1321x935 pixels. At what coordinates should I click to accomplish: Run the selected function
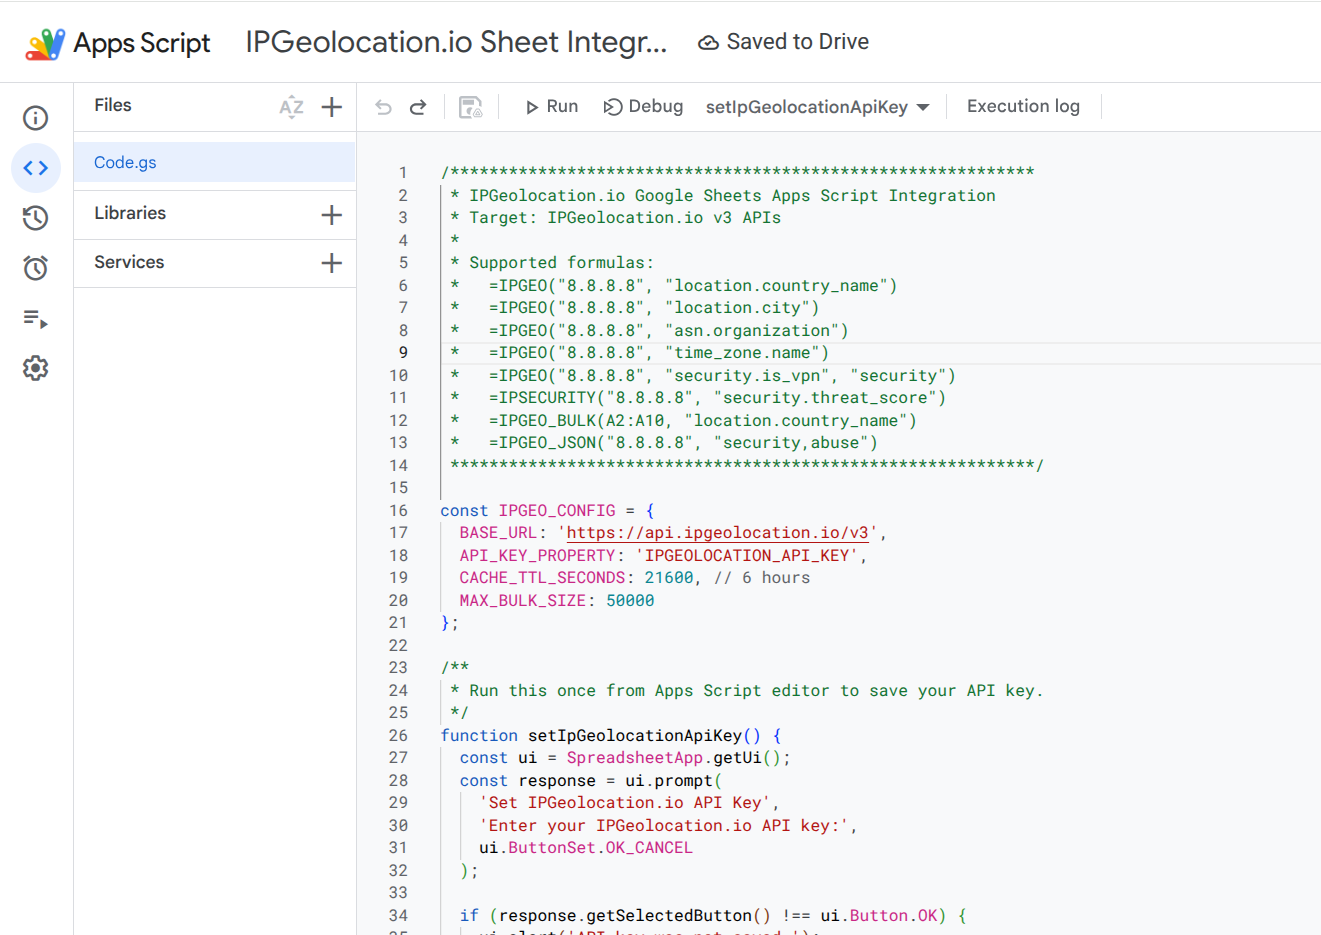(x=551, y=107)
